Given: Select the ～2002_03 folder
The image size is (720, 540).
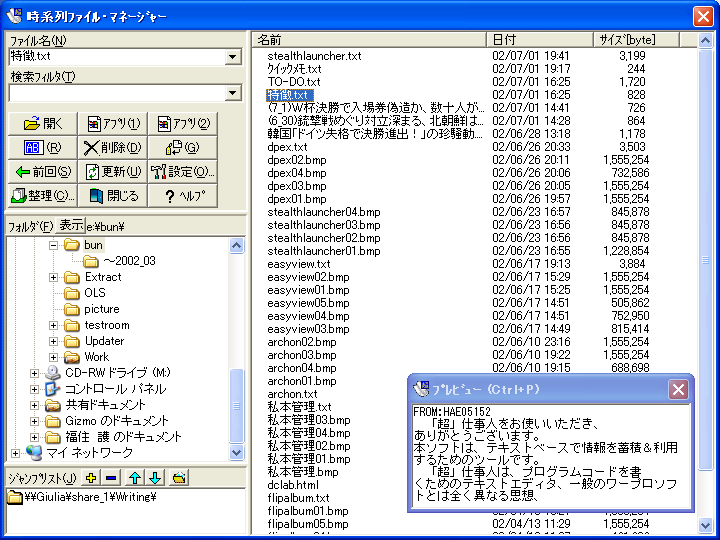Looking at the screenshot, I should coord(129,261).
